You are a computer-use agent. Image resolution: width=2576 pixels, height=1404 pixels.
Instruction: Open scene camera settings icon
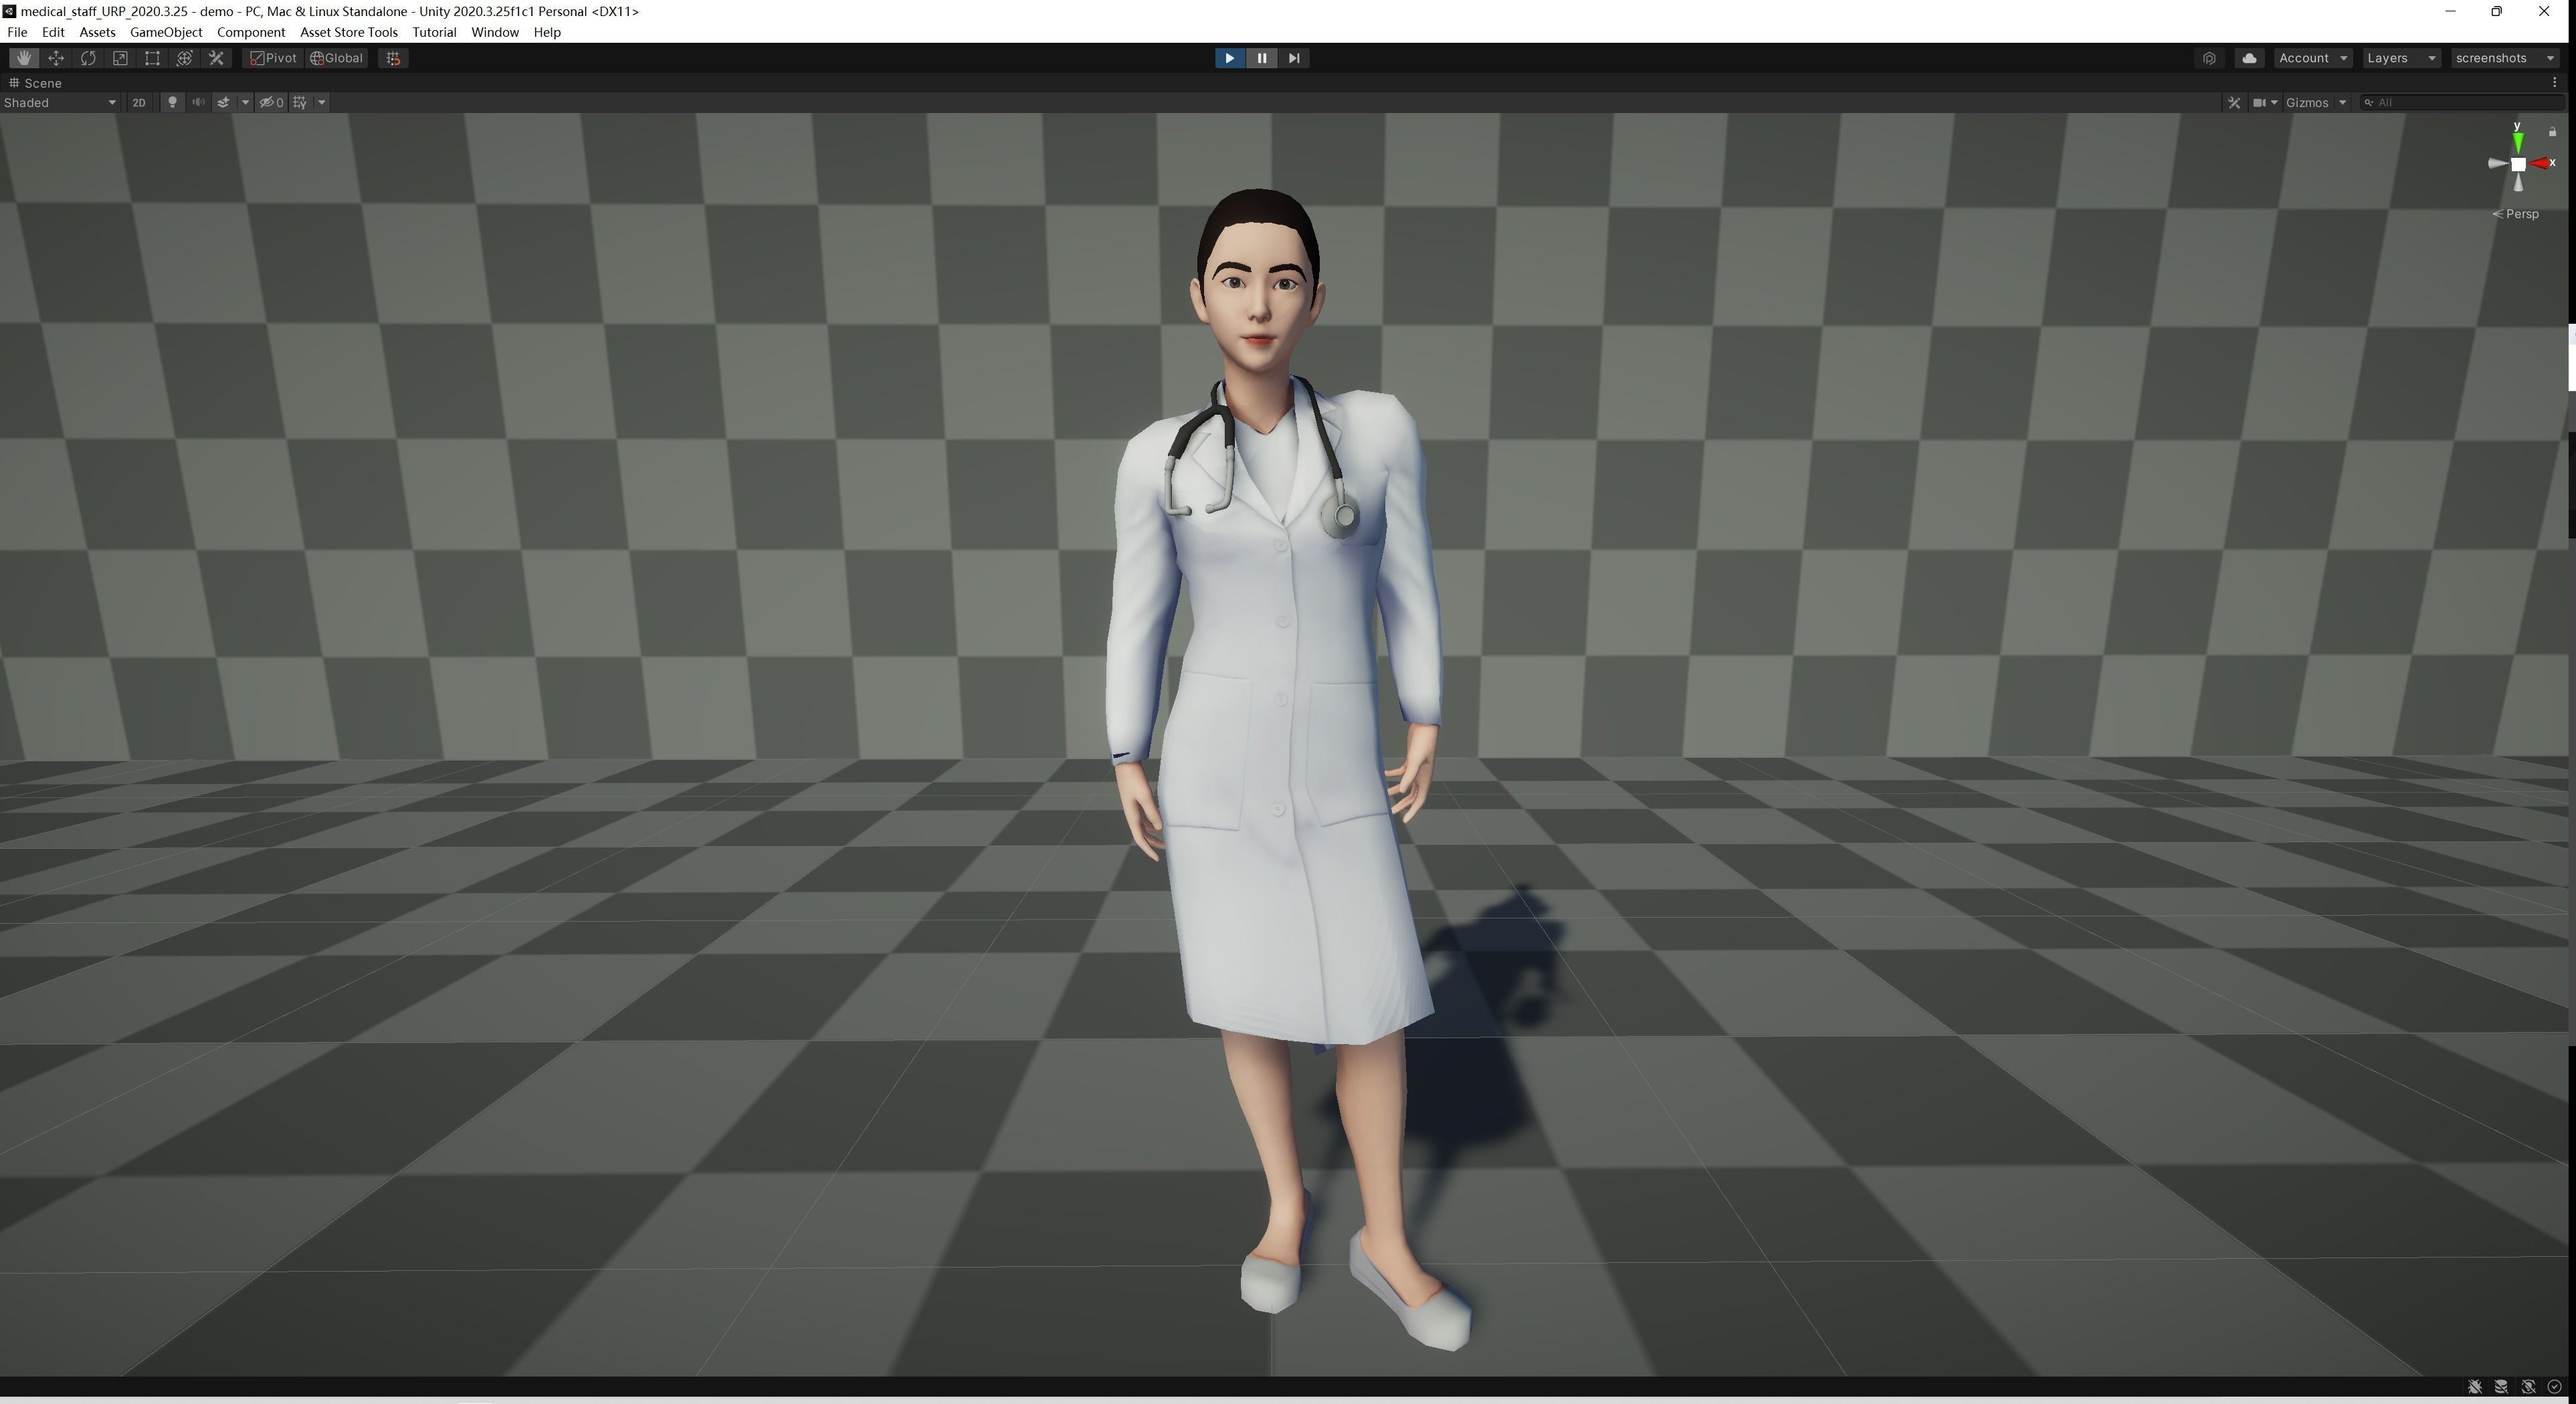click(x=2259, y=102)
